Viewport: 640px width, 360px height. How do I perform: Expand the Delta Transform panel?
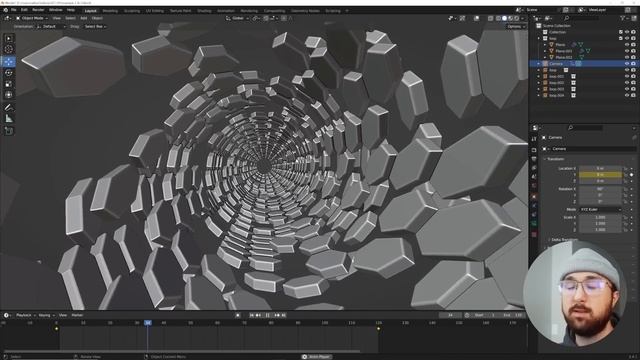coord(563,240)
